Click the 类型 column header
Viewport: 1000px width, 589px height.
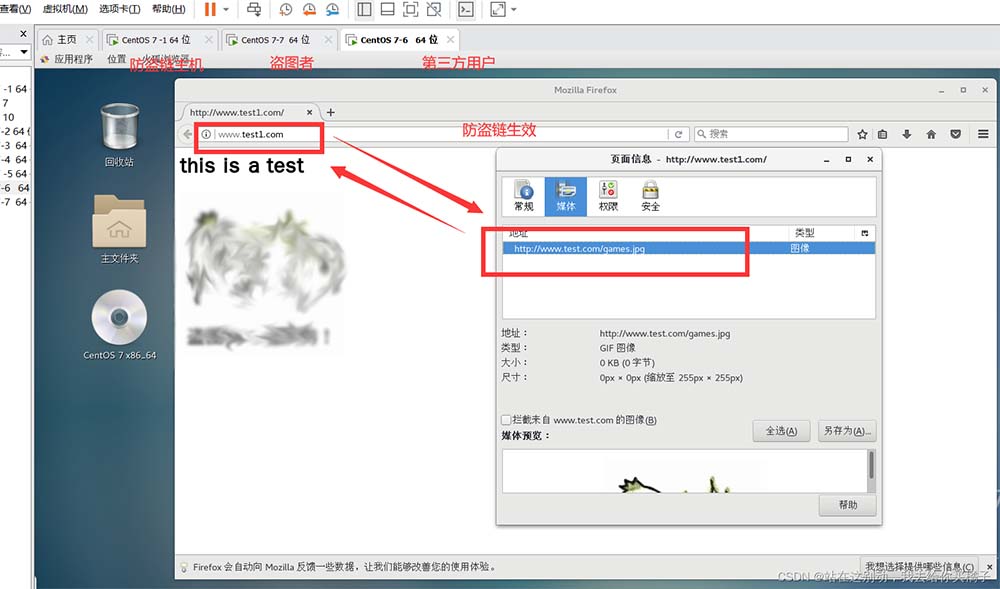click(821, 233)
